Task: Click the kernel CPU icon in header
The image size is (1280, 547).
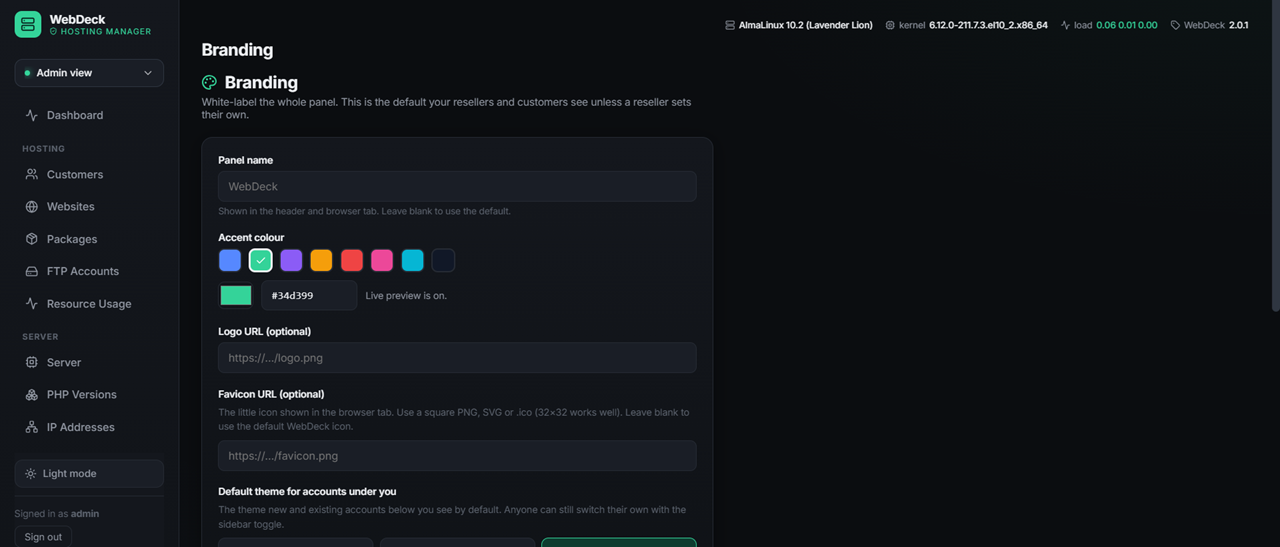Action: [x=890, y=25]
